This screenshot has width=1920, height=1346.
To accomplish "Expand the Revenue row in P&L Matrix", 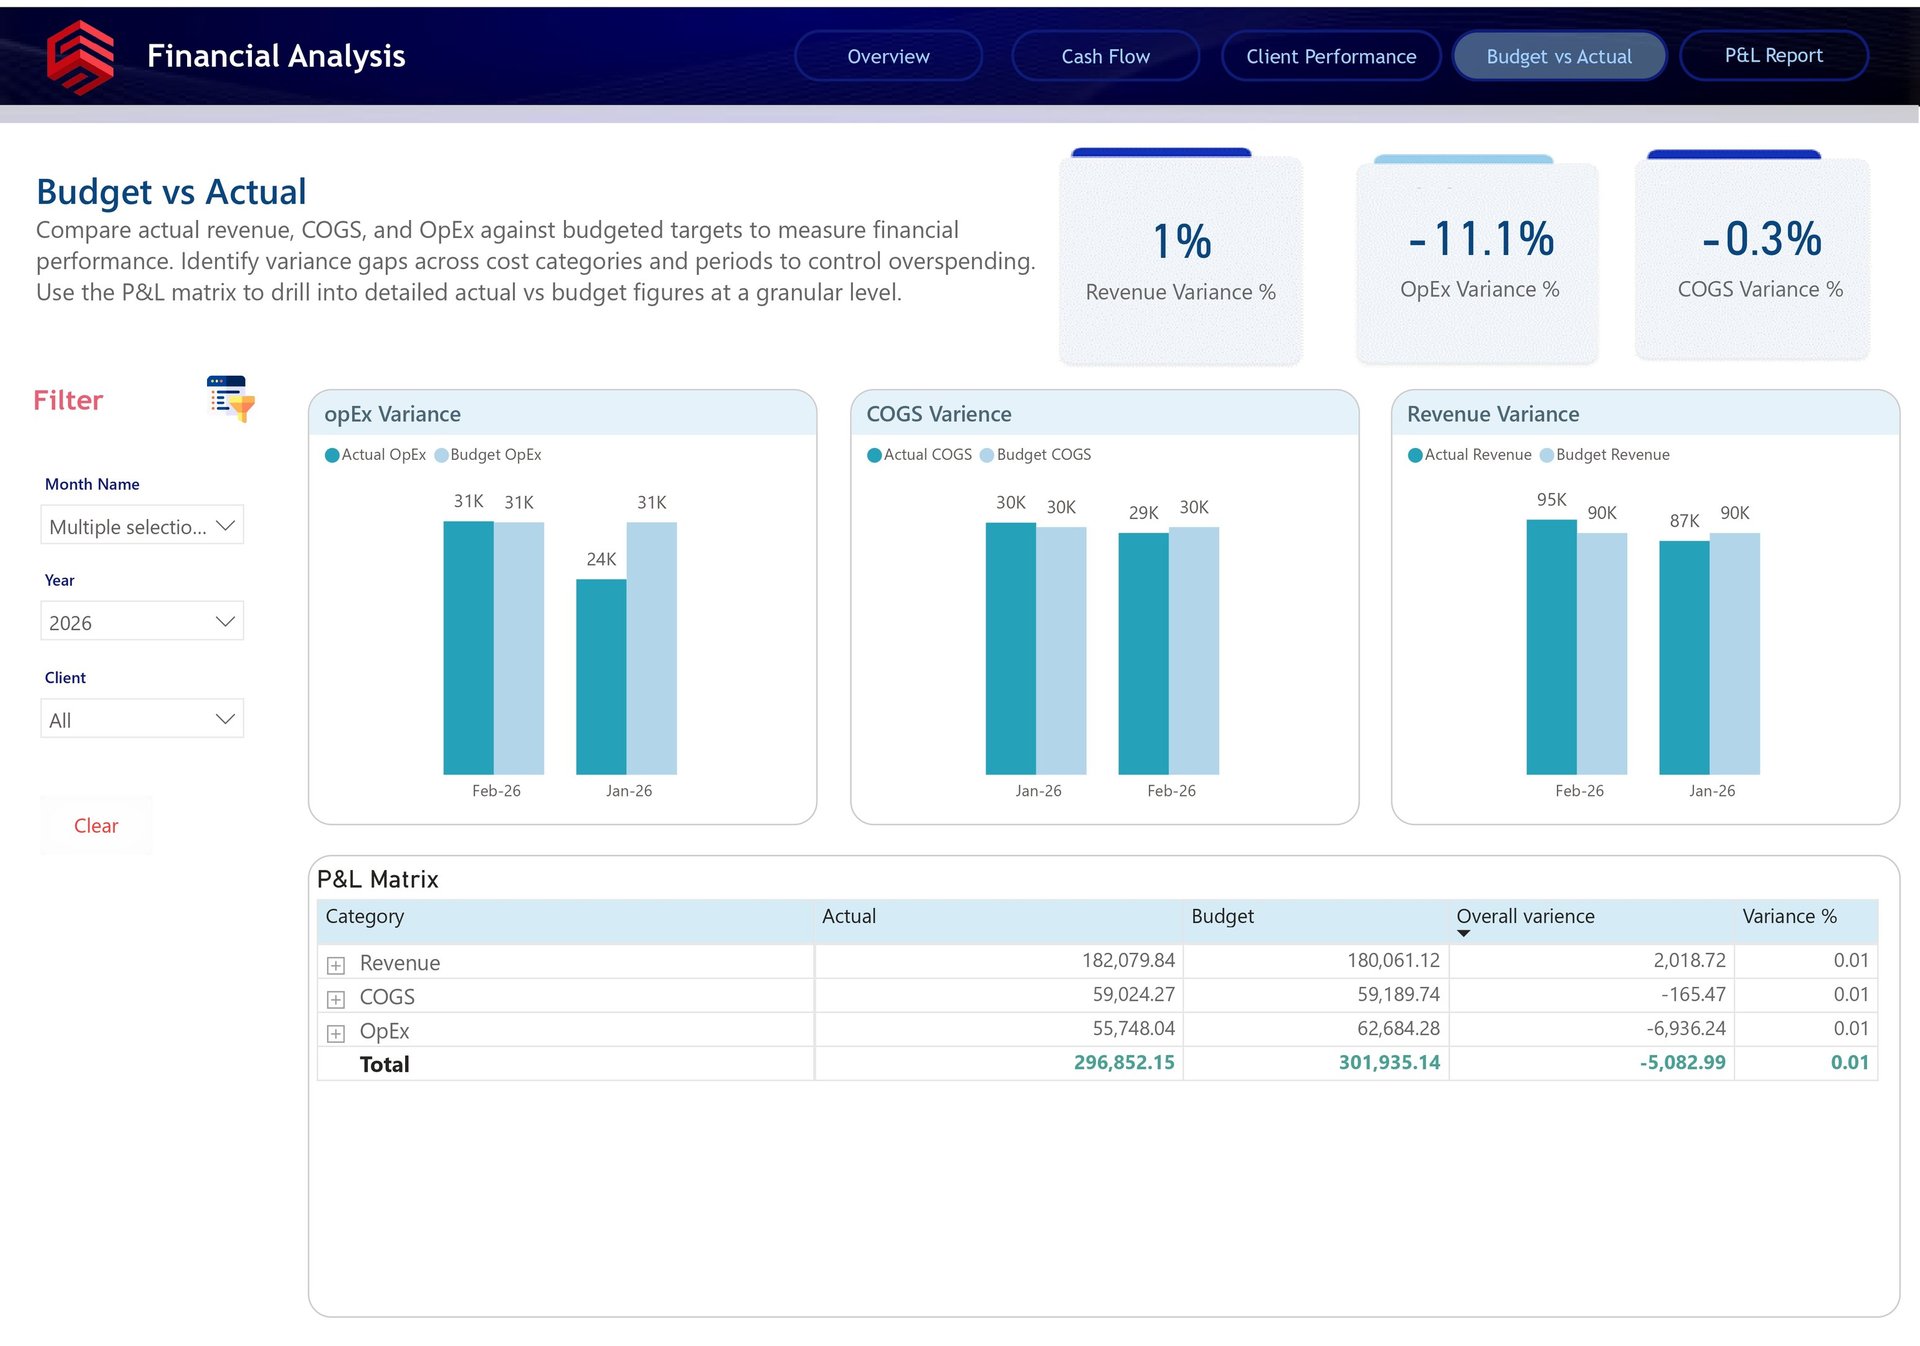I will click(336, 965).
